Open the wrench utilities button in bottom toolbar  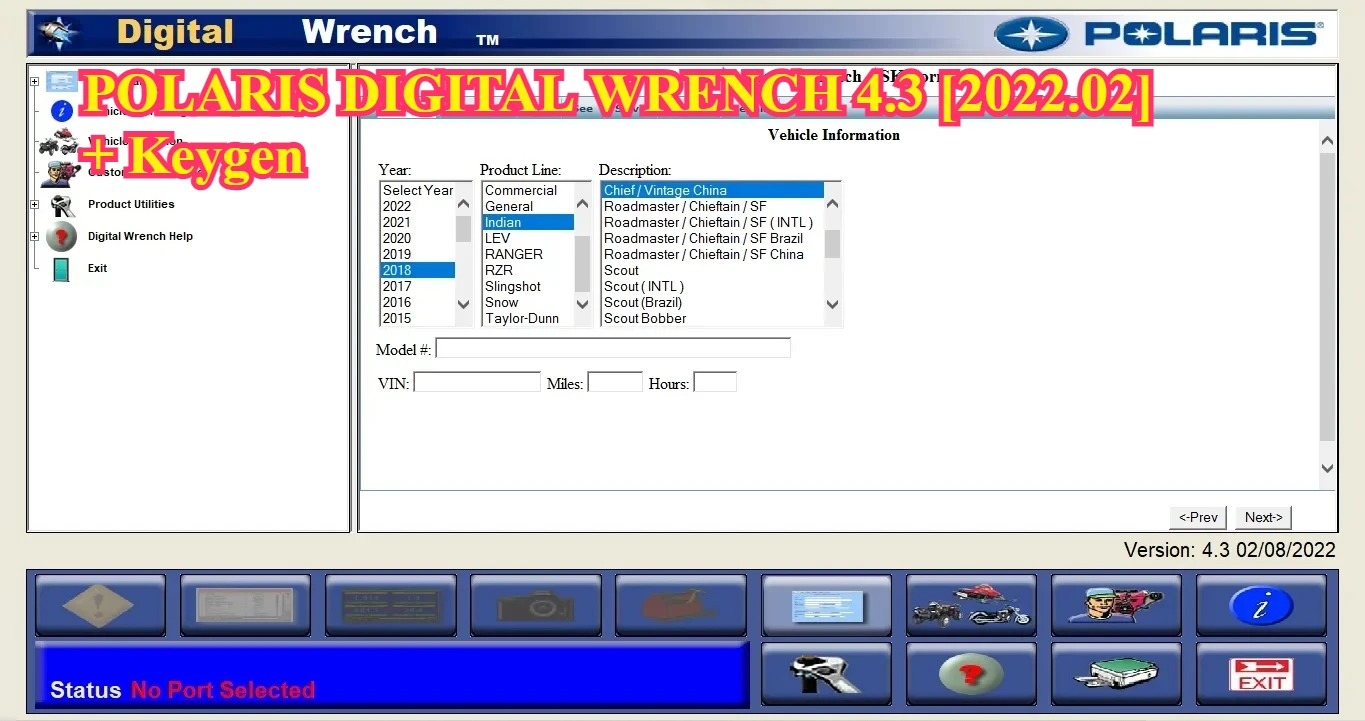pos(826,674)
